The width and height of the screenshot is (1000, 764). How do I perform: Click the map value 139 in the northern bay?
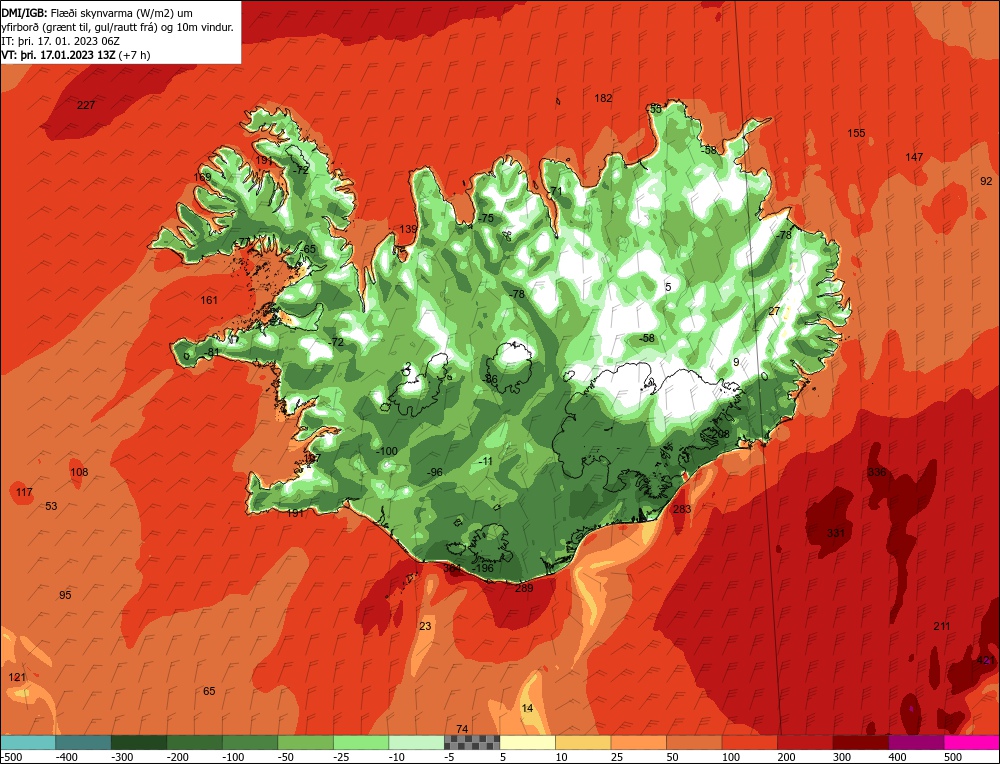pyautogui.click(x=408, y=230)
